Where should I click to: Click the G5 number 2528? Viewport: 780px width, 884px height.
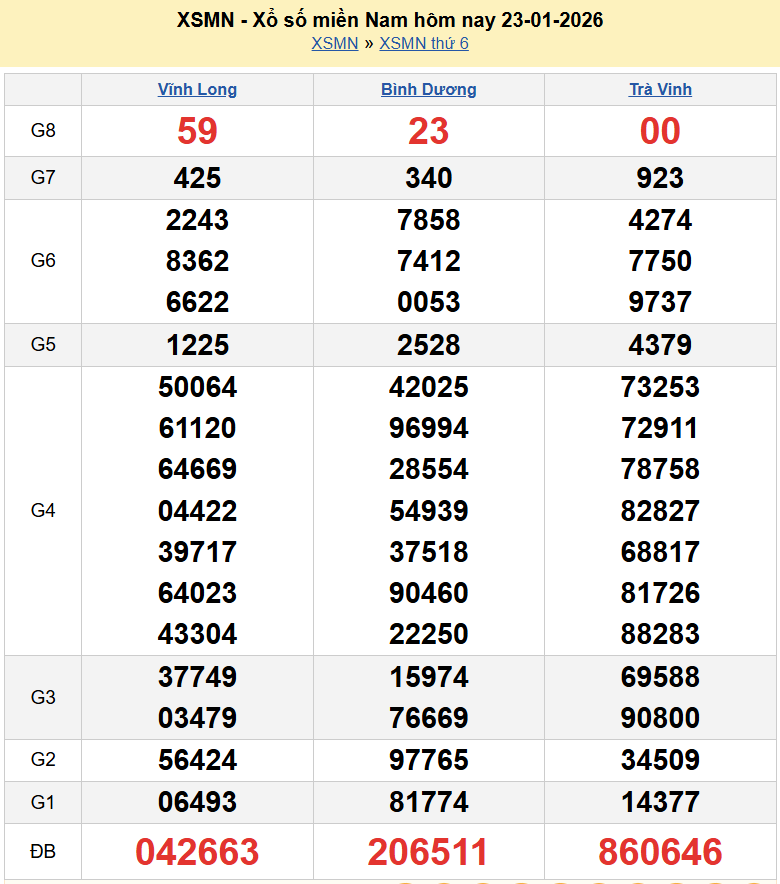(x=428, y=345)
